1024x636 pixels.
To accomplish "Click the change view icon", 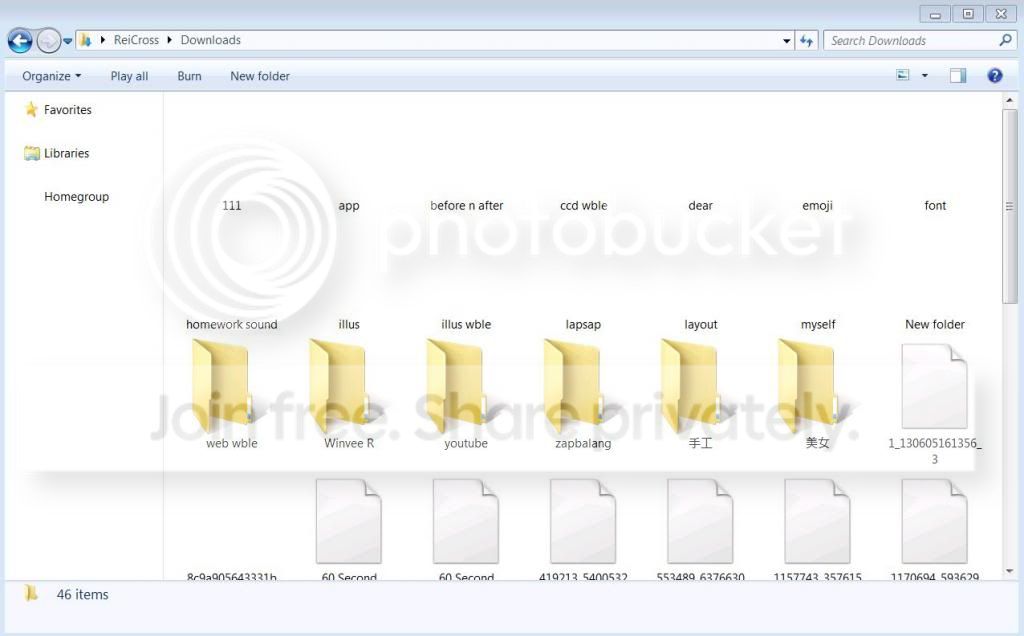I will click(903, 76).
